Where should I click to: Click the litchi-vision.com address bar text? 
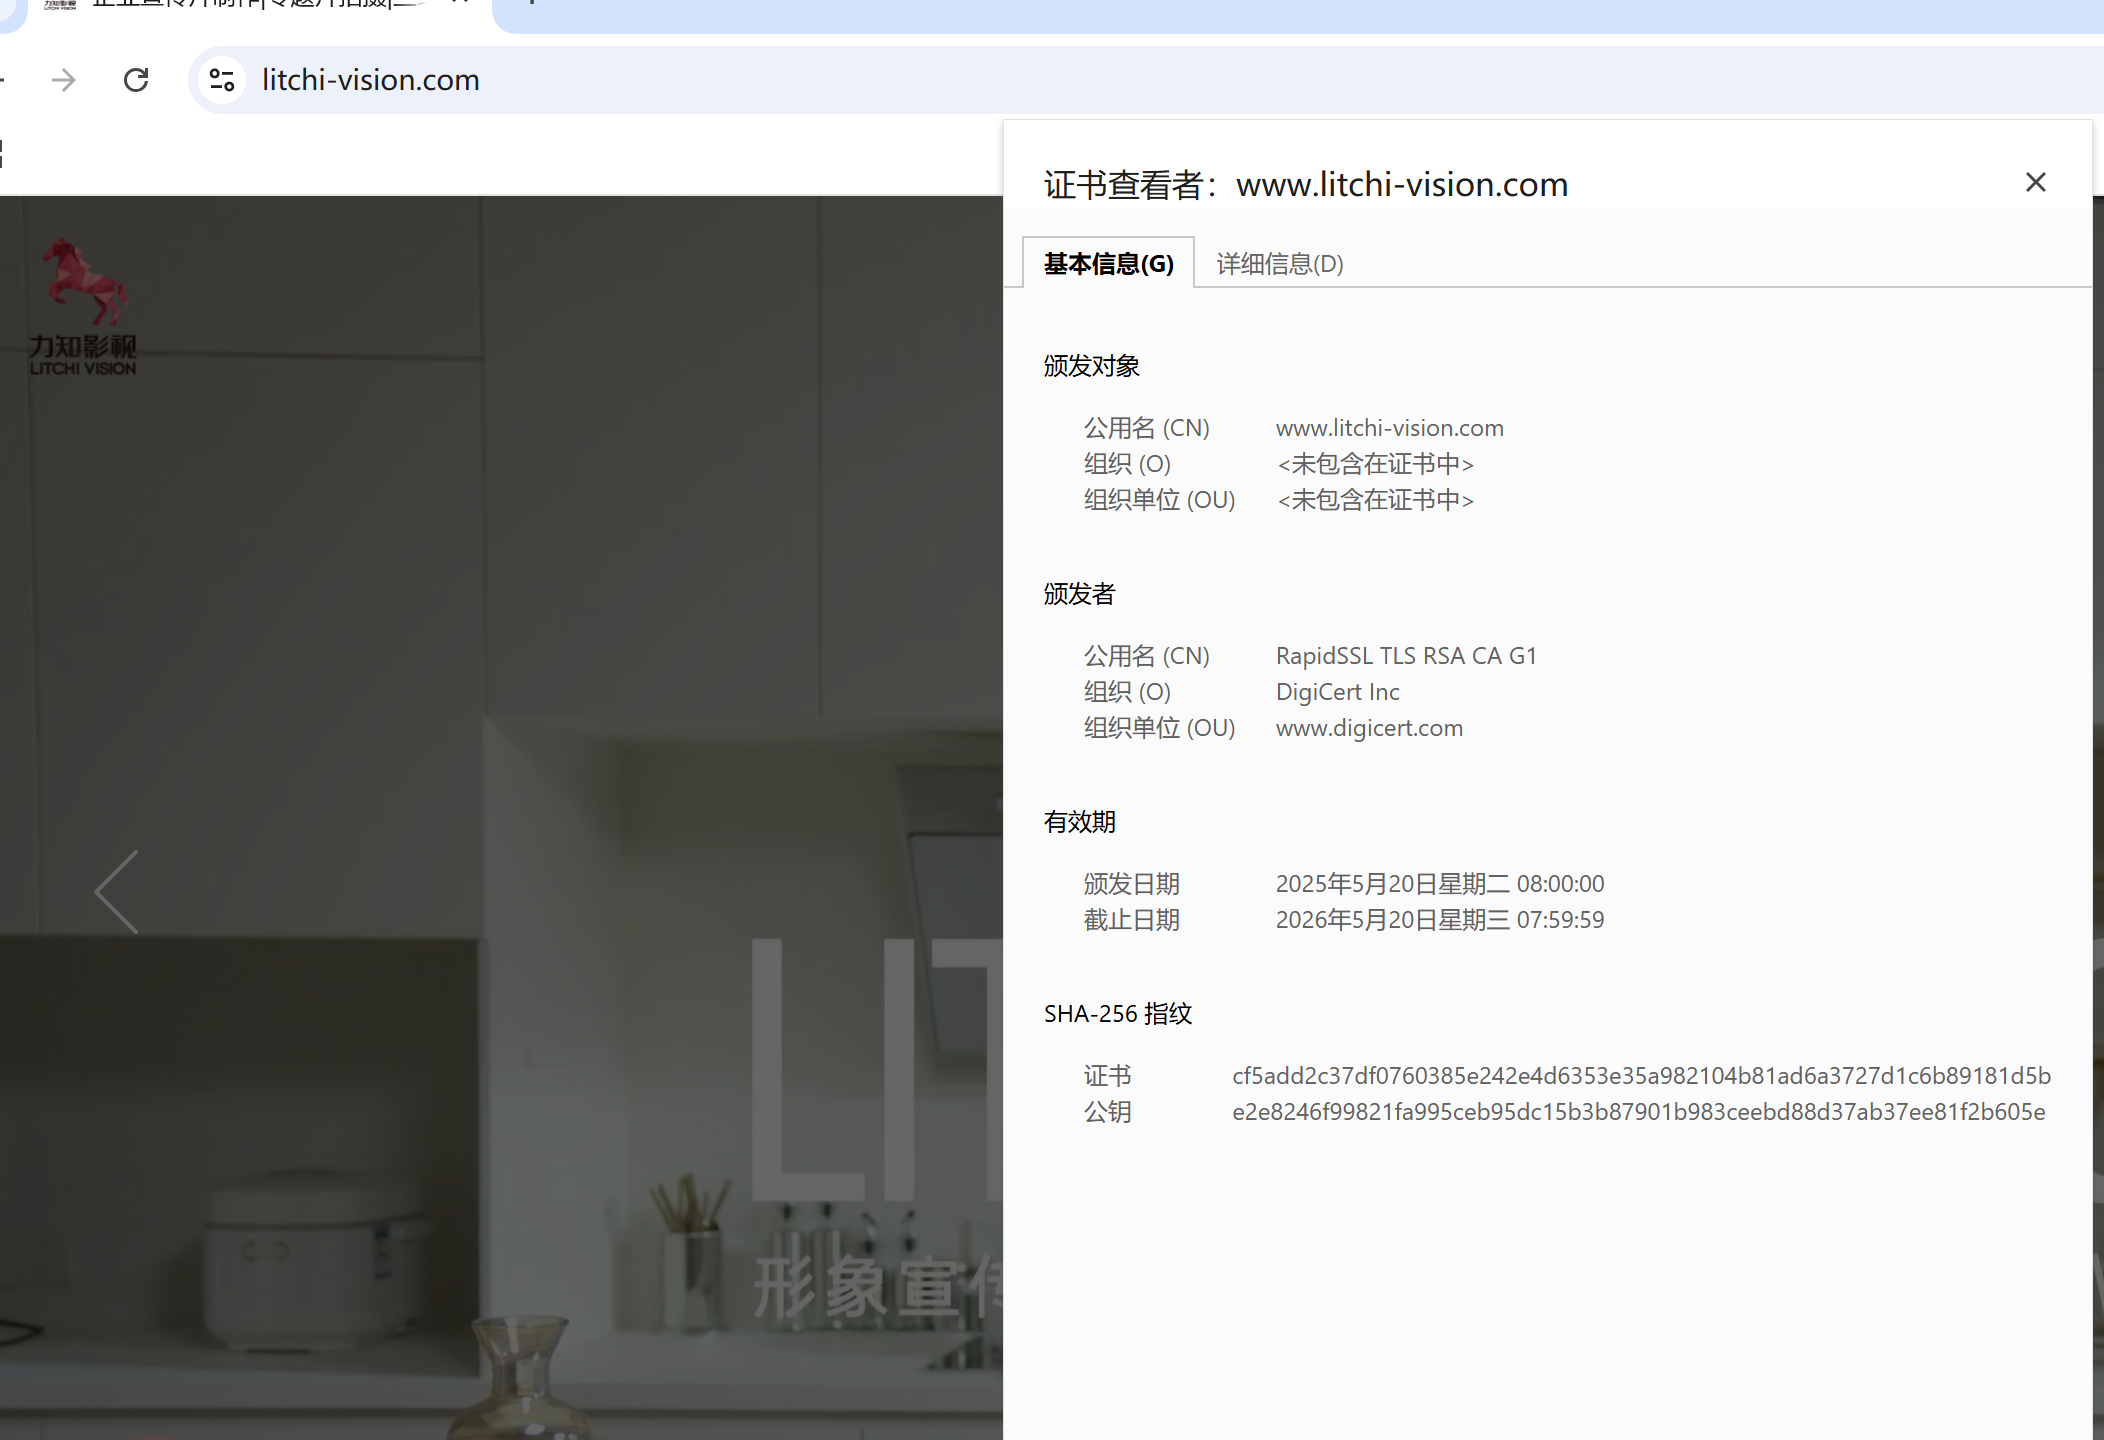[x=370, y=80]
